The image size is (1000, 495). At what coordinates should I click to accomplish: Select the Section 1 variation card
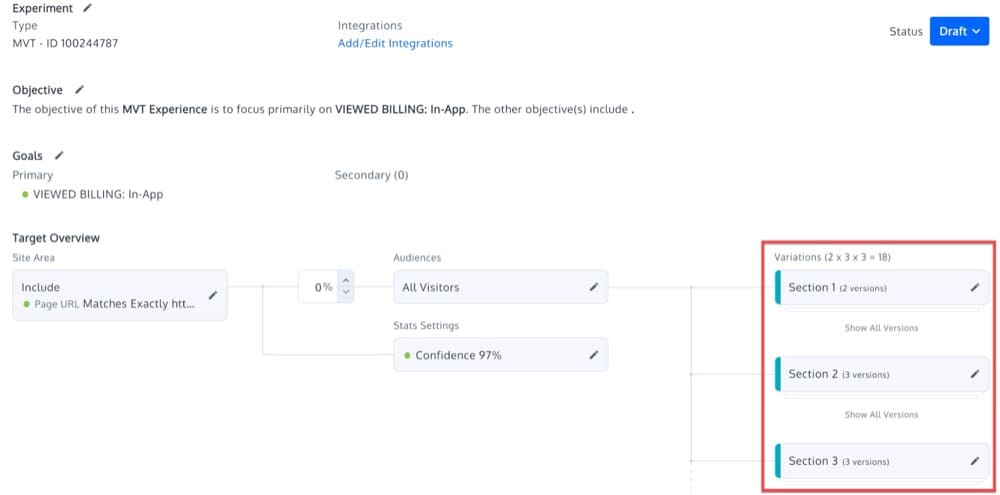pyautogui.click(x=860, y=288)
